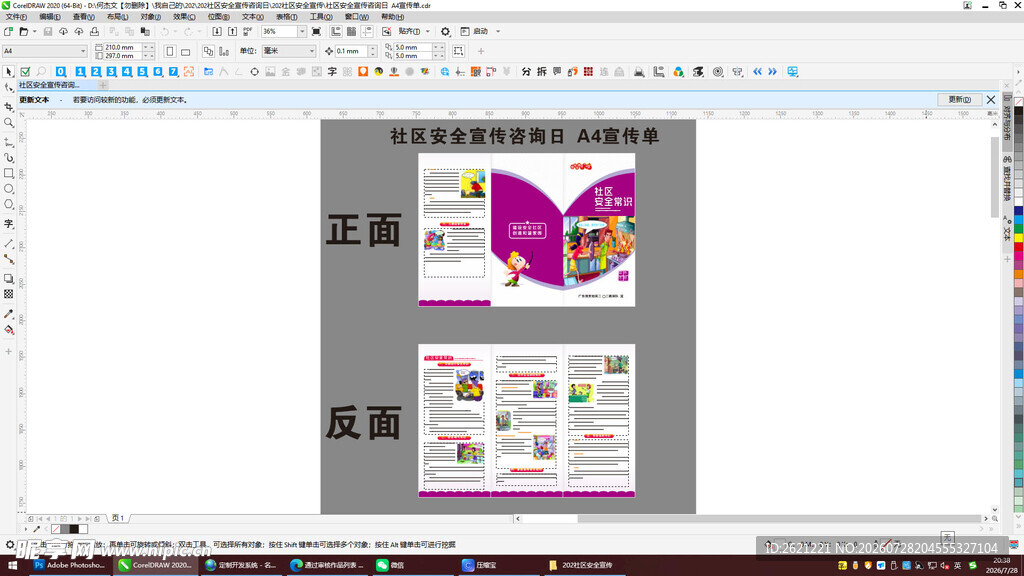Select the Rectangle tool
This screenshot has width=1024, height=576.
tap(8, 173)
